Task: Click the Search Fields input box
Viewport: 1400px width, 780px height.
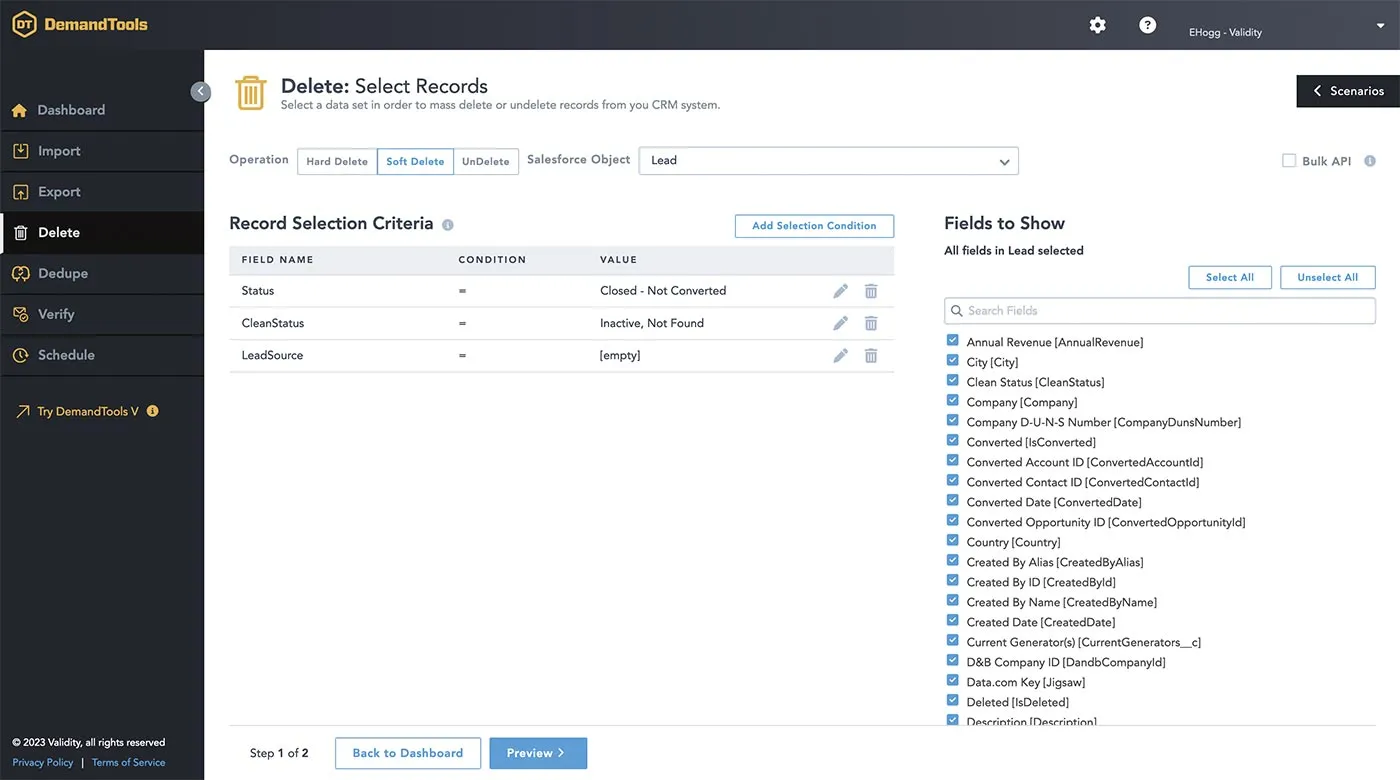Action: pyautogui.click(x=1160, y=311)
